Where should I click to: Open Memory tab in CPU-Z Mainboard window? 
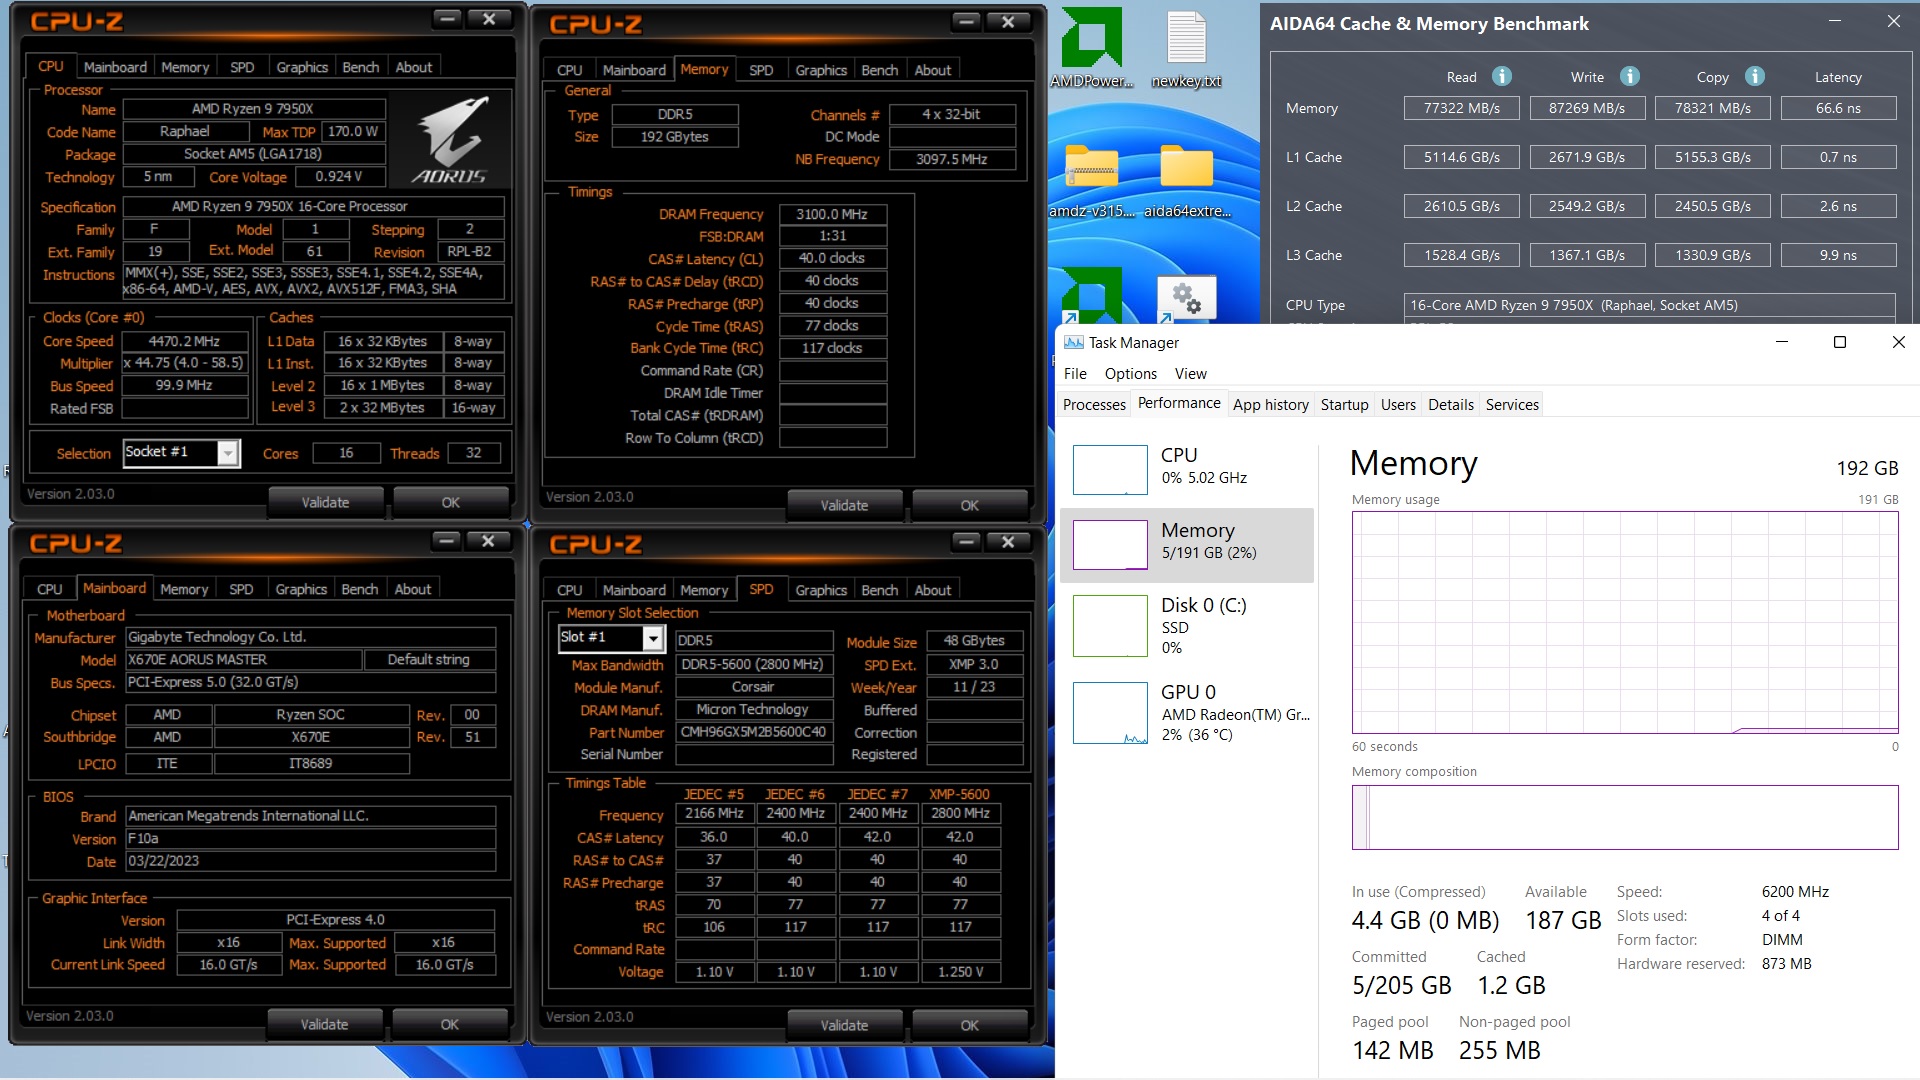pyautogui.click(x=184, y=589)
